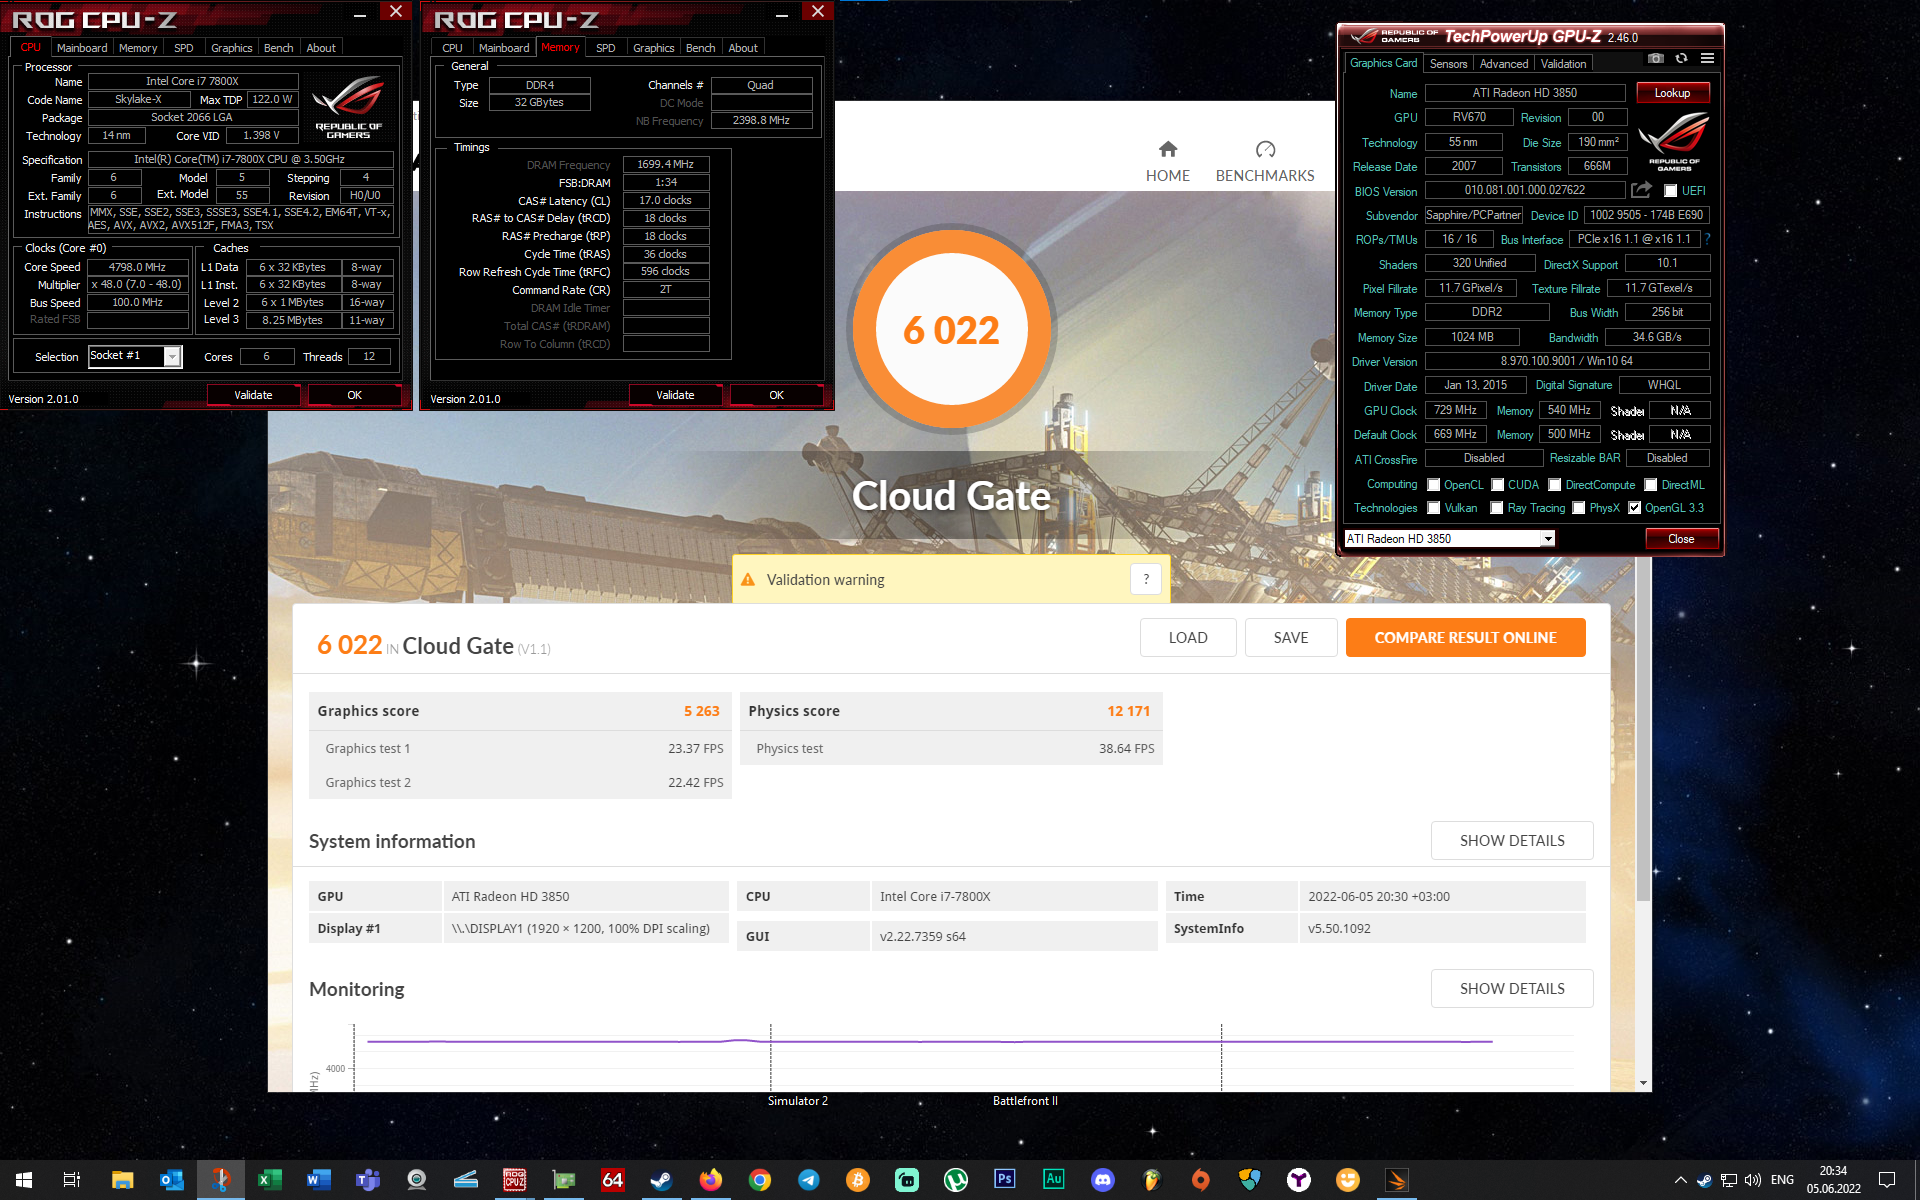Open AIDA64 taskbar icon

point(612,1180)
